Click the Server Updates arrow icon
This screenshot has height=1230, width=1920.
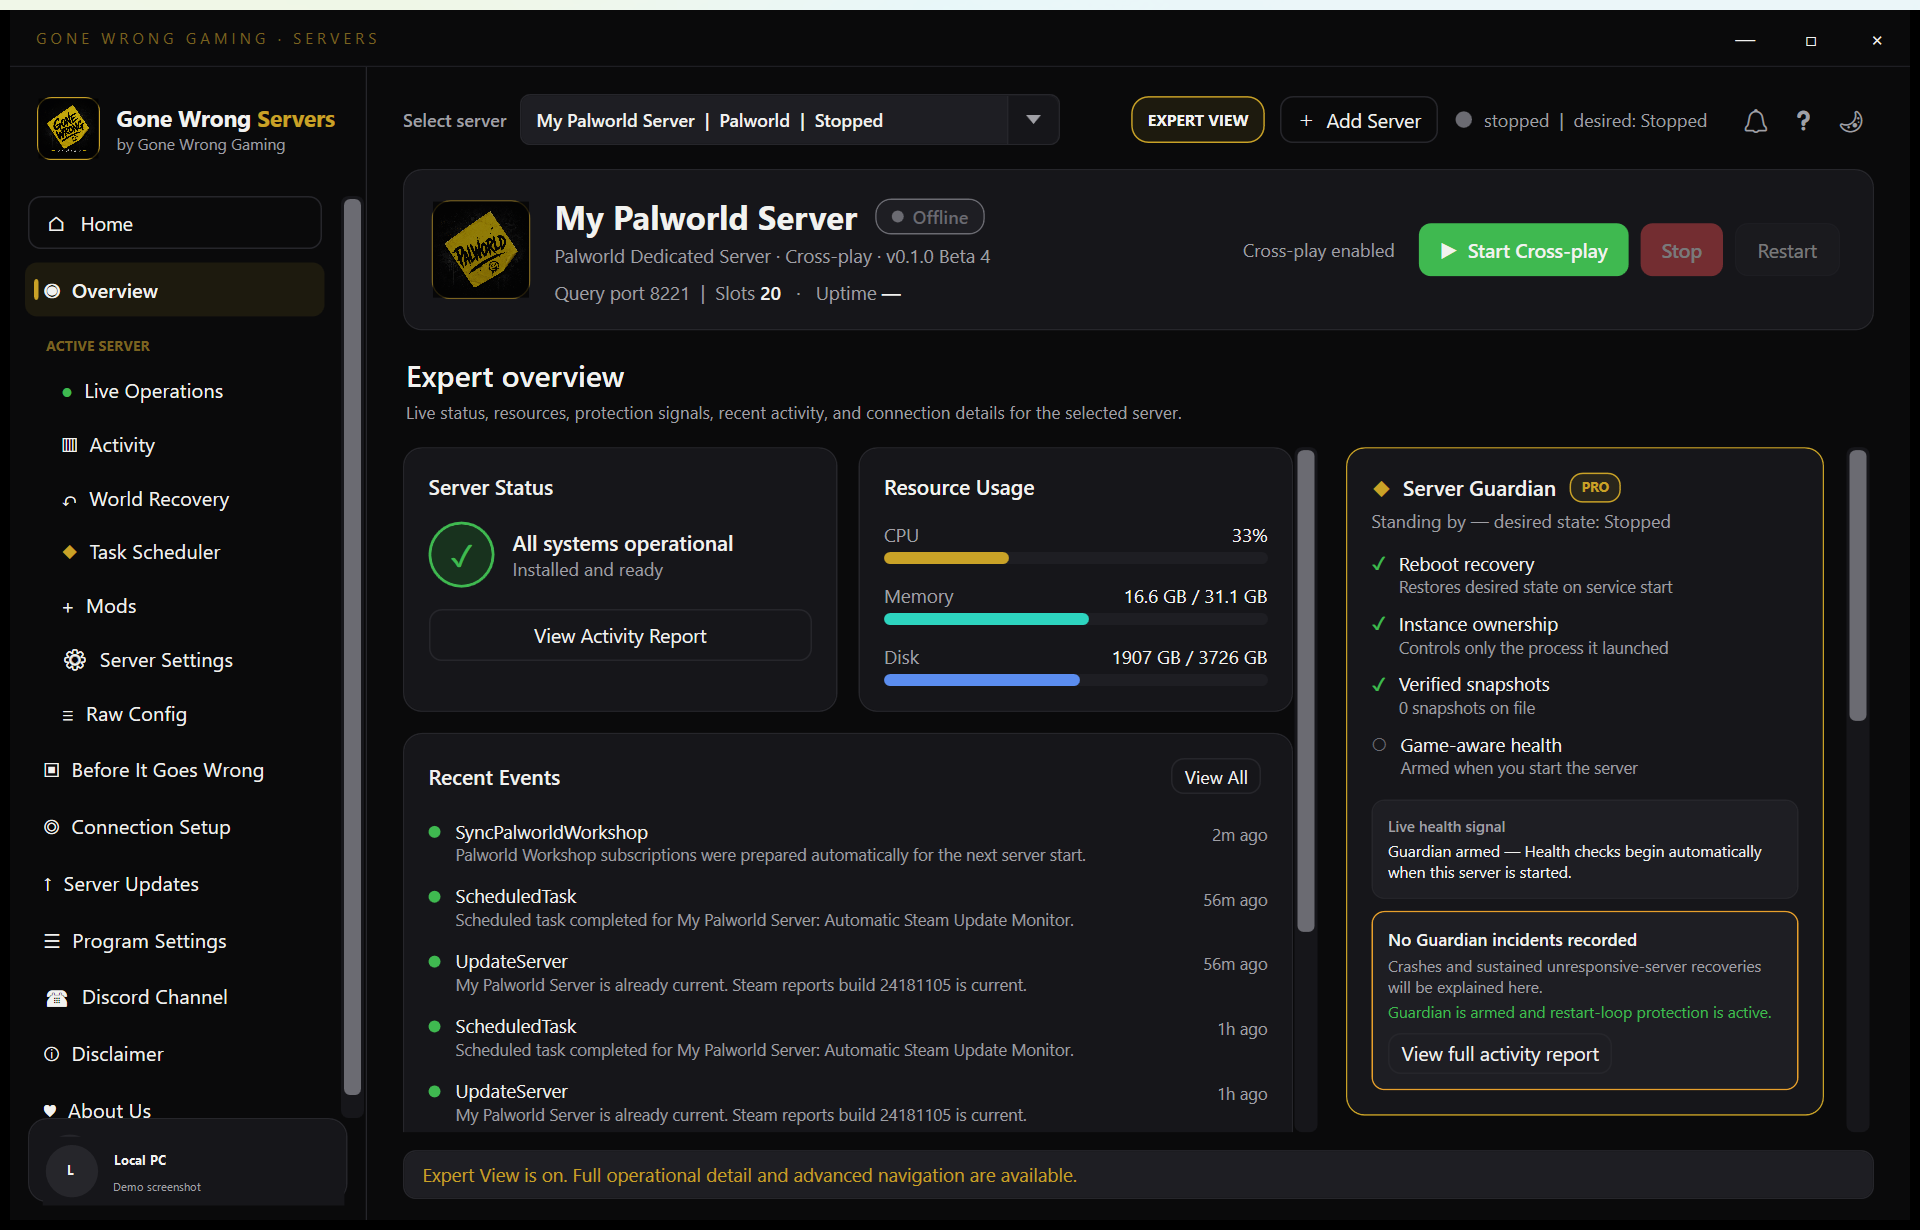pyautogui.click(x=48, y=884)
